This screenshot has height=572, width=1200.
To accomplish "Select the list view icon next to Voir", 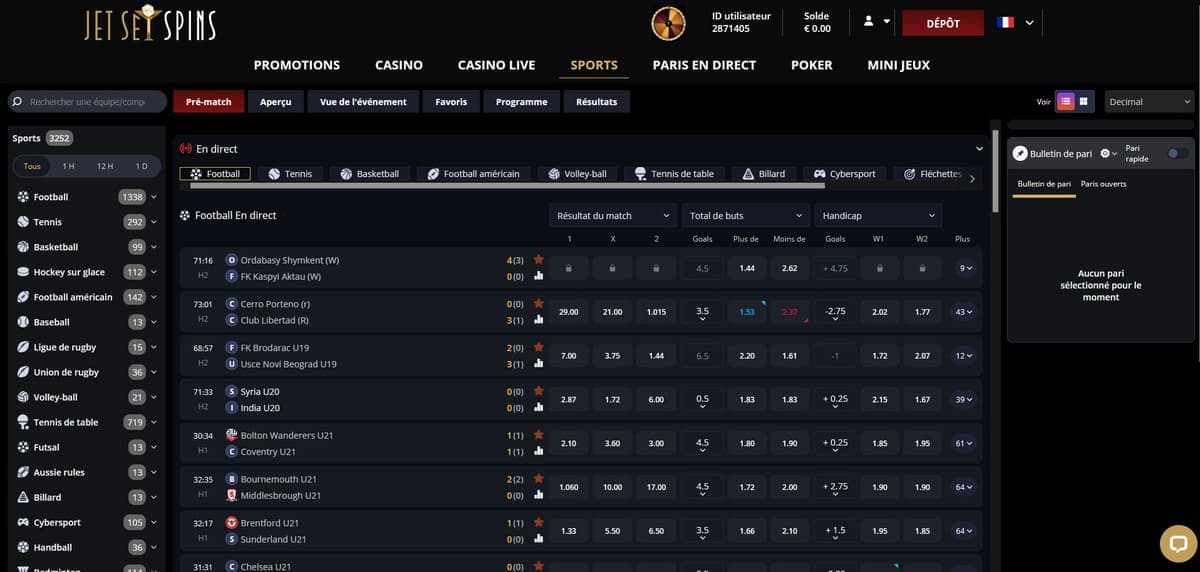I will (1066, 101).
